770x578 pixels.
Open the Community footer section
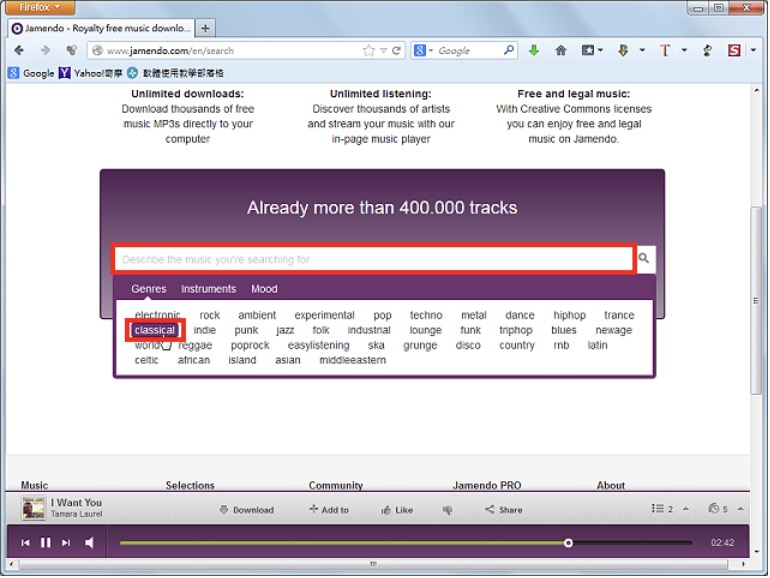pos(335,485)
